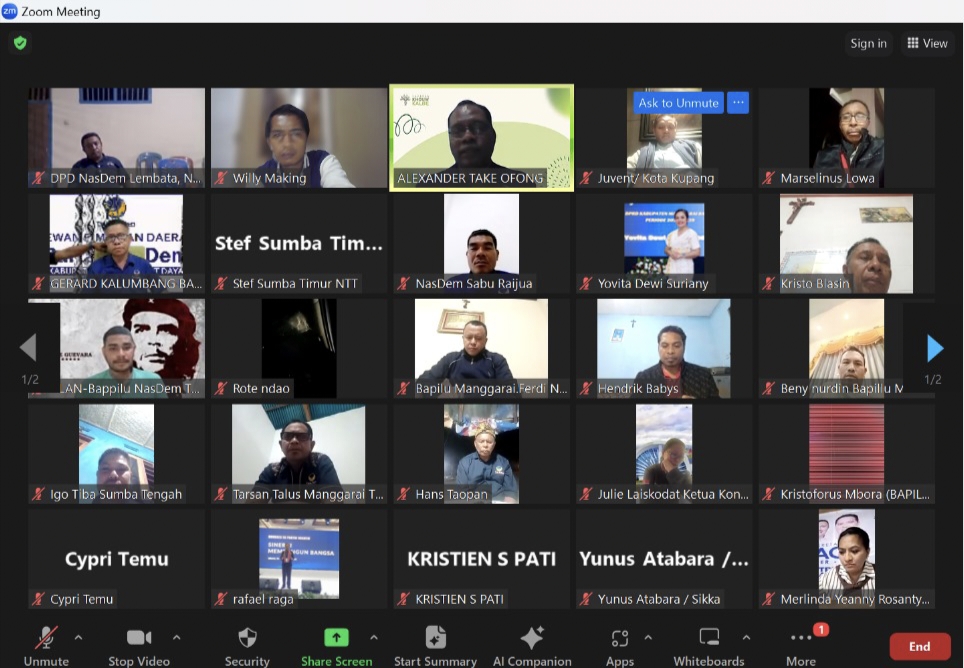The width and height of the screenshot is (964, 668).
Task: Open the Apps icon in toolbar
Action: (x=620, y=638)
